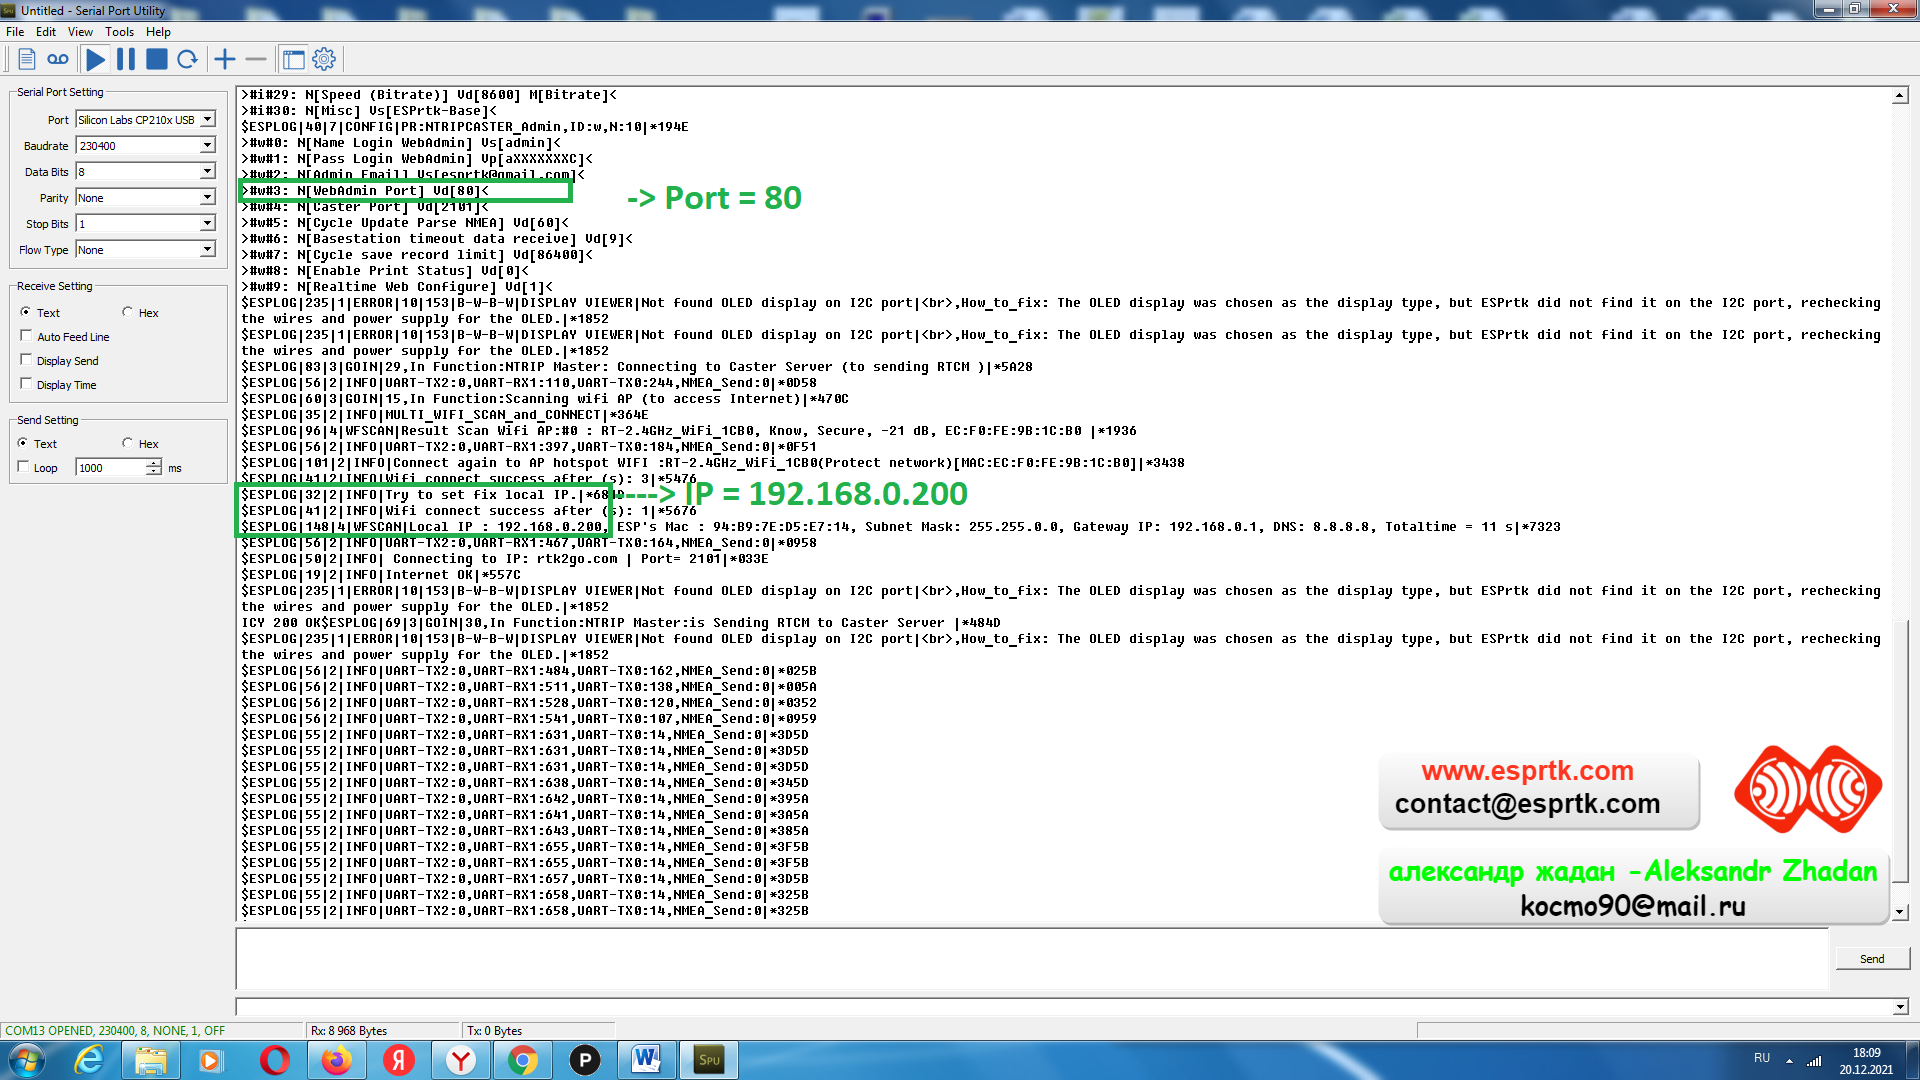Image resolution: width=1920 pixels, height=1080 pixels.
Task: Open the Tools menu
Action: click(119, 32)
